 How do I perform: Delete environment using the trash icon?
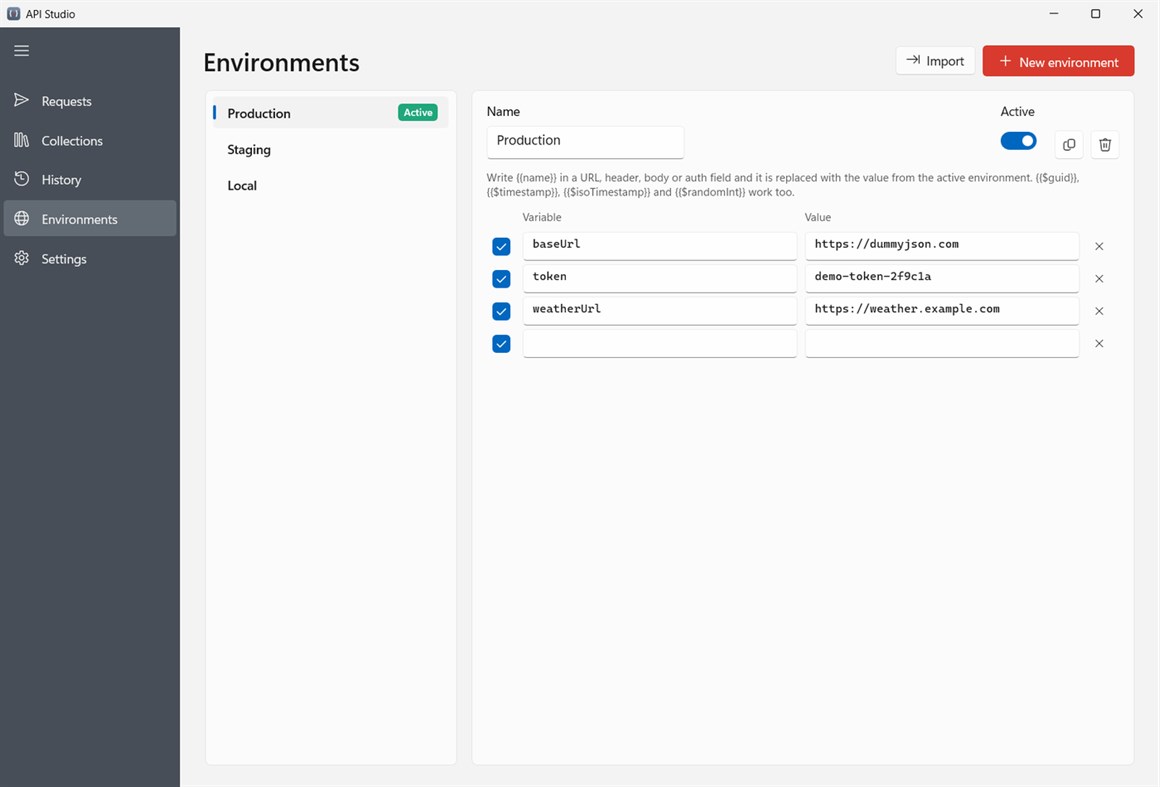(1105, 144)
